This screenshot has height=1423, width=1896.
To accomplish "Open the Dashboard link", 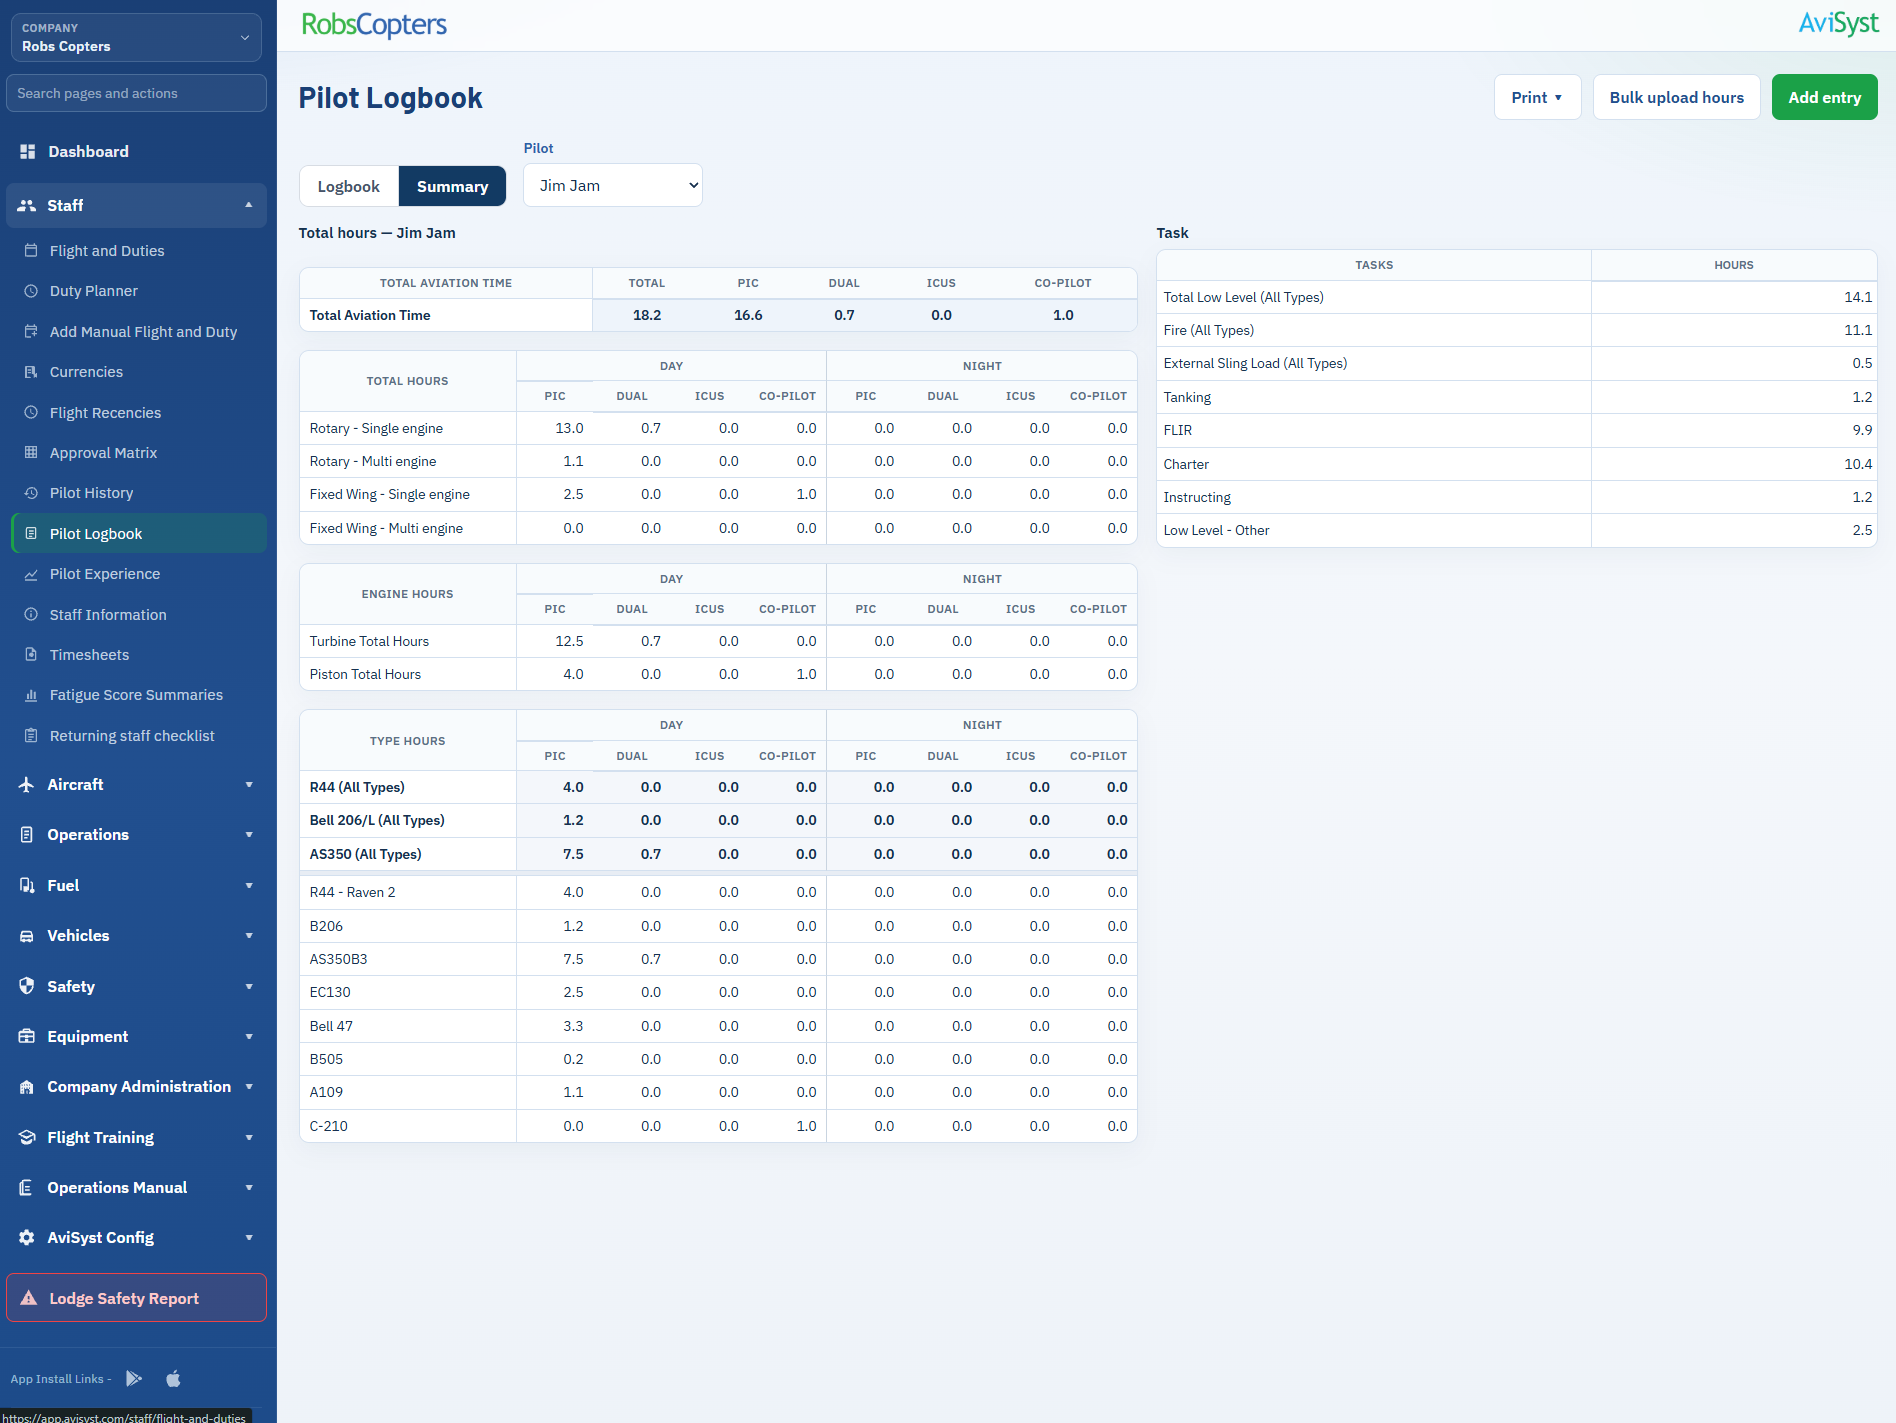I will pyautogui.click(x=136, y=151).
